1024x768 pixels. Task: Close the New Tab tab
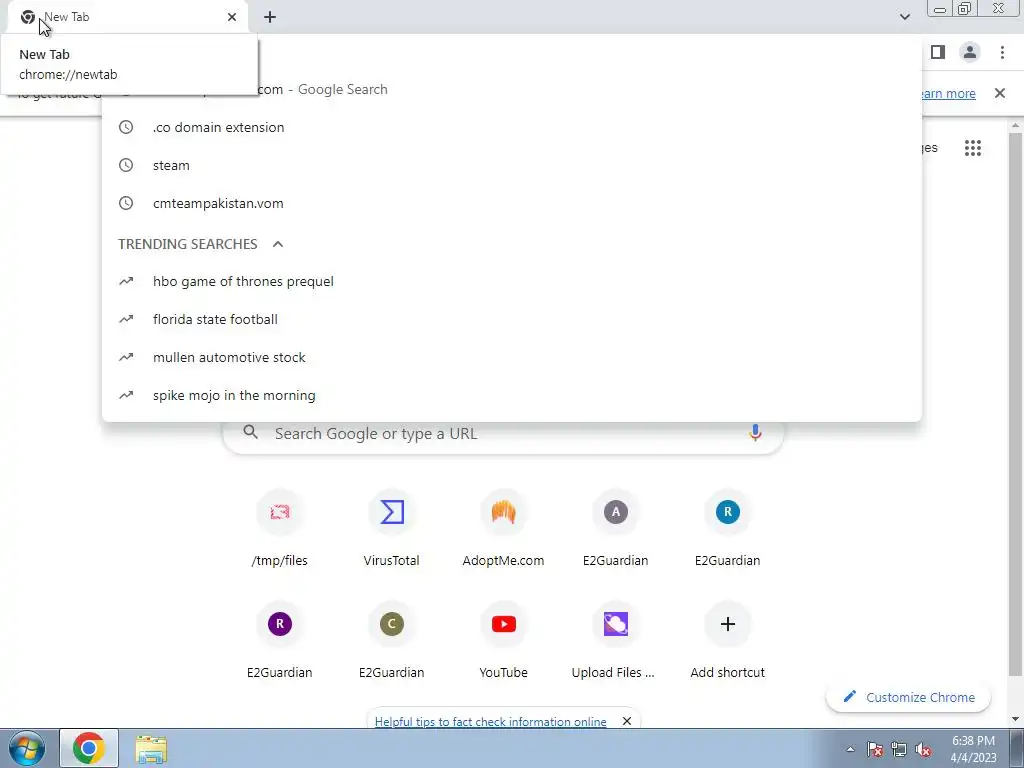[232, 17]
